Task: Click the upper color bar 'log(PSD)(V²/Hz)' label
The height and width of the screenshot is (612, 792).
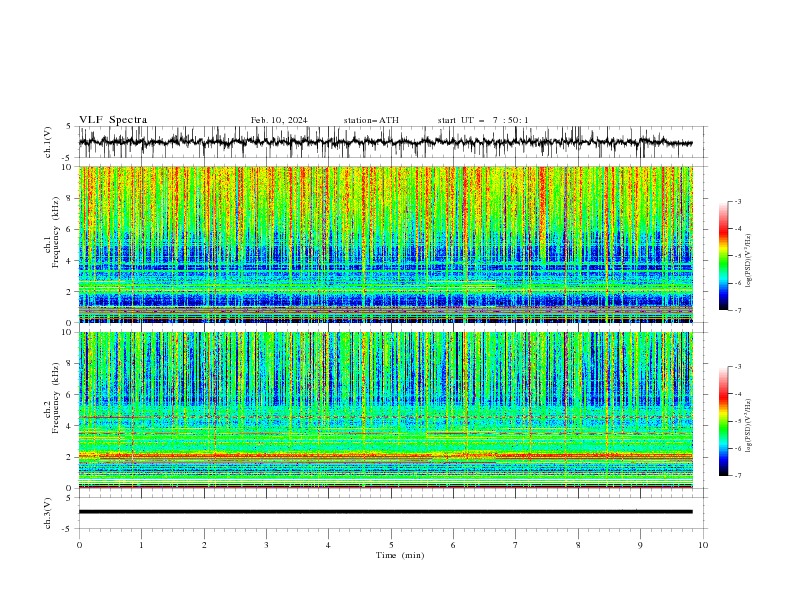Action: 749,261
